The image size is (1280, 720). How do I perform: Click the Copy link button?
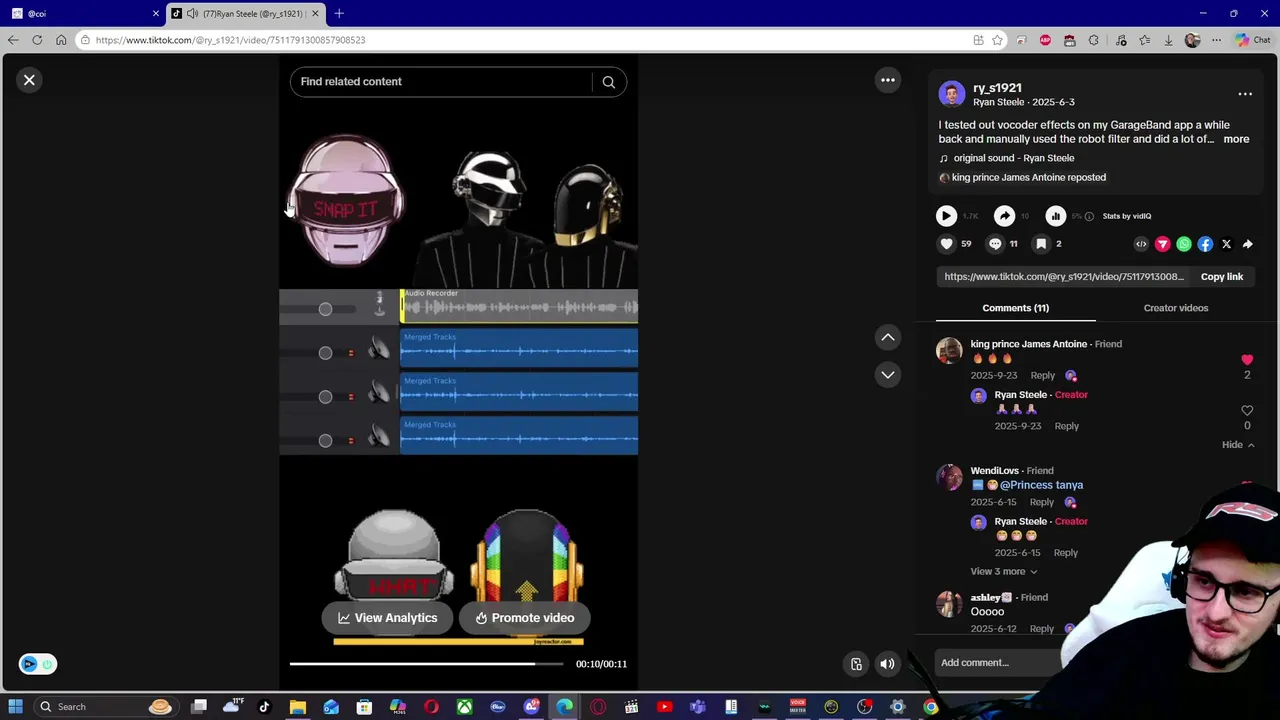(1221, 277)
